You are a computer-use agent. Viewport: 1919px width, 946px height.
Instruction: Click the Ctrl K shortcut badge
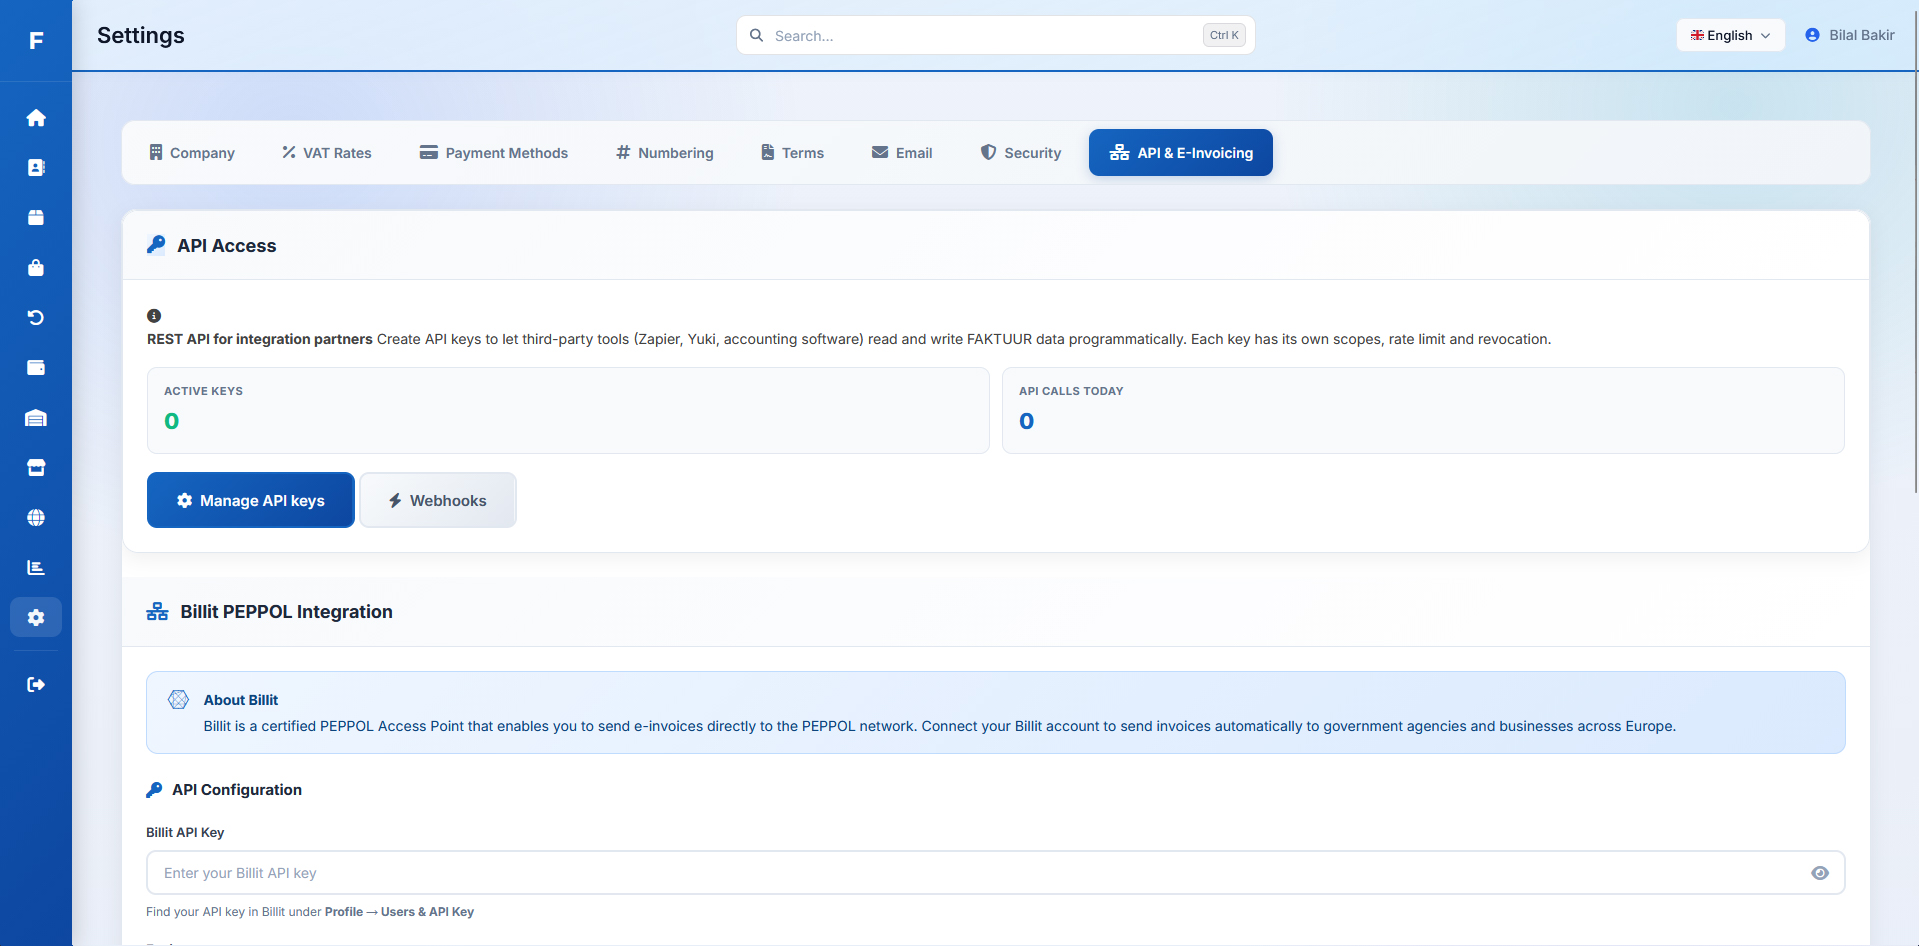(1224, 35)
